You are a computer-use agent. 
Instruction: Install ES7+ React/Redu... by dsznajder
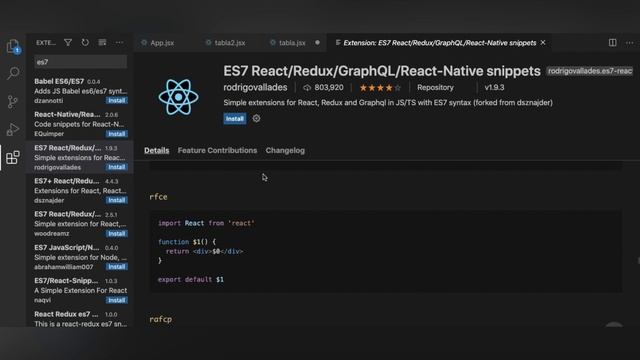tap(116, 200)
